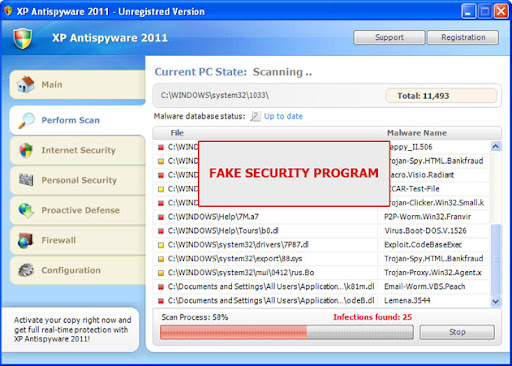The width and height of the screenshot is (512, 366).
Task: Click the scan progress bar
Action: [287, 332]
